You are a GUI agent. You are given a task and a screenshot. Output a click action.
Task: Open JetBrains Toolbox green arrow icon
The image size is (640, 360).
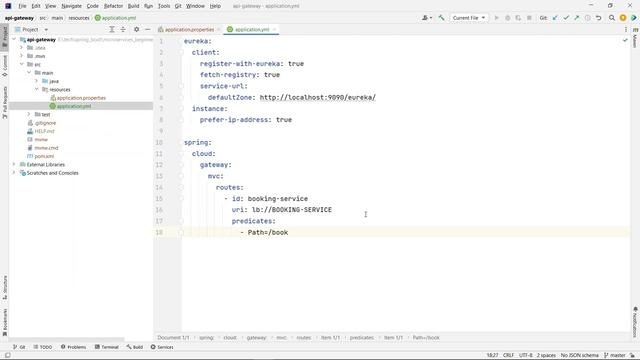click(x=633, y=18)
